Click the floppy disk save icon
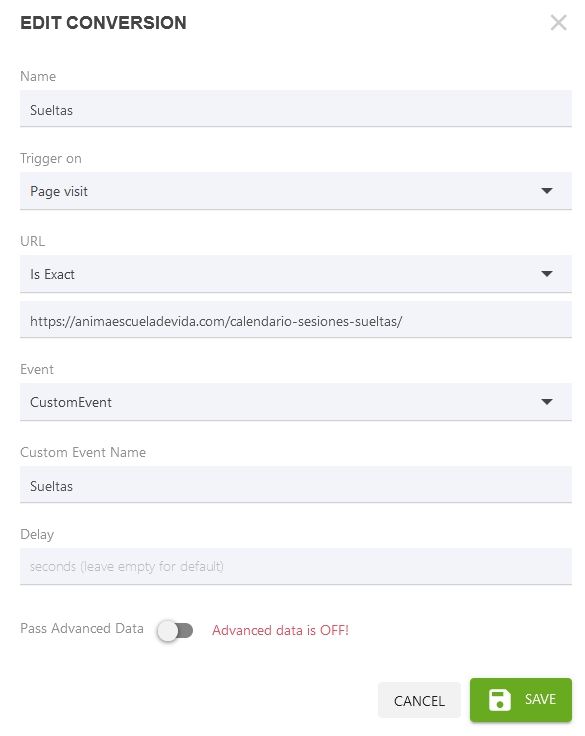585x736 pixels. coord(499,699)
